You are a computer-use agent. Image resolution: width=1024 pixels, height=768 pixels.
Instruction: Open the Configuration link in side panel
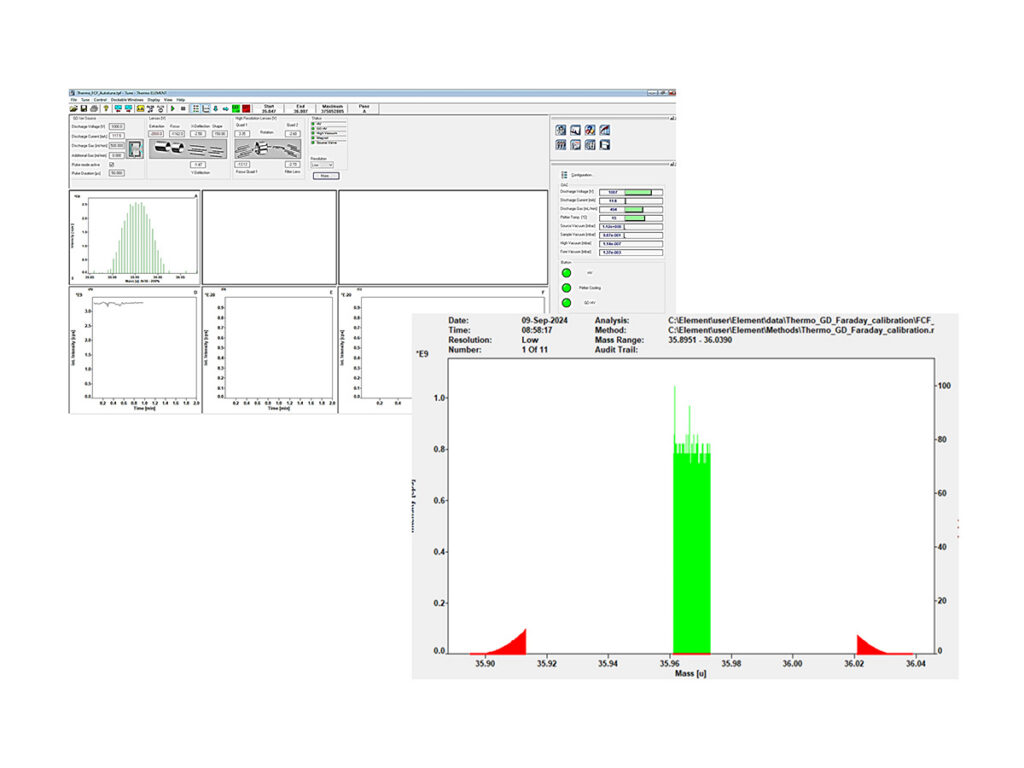(x=581, y=175)
